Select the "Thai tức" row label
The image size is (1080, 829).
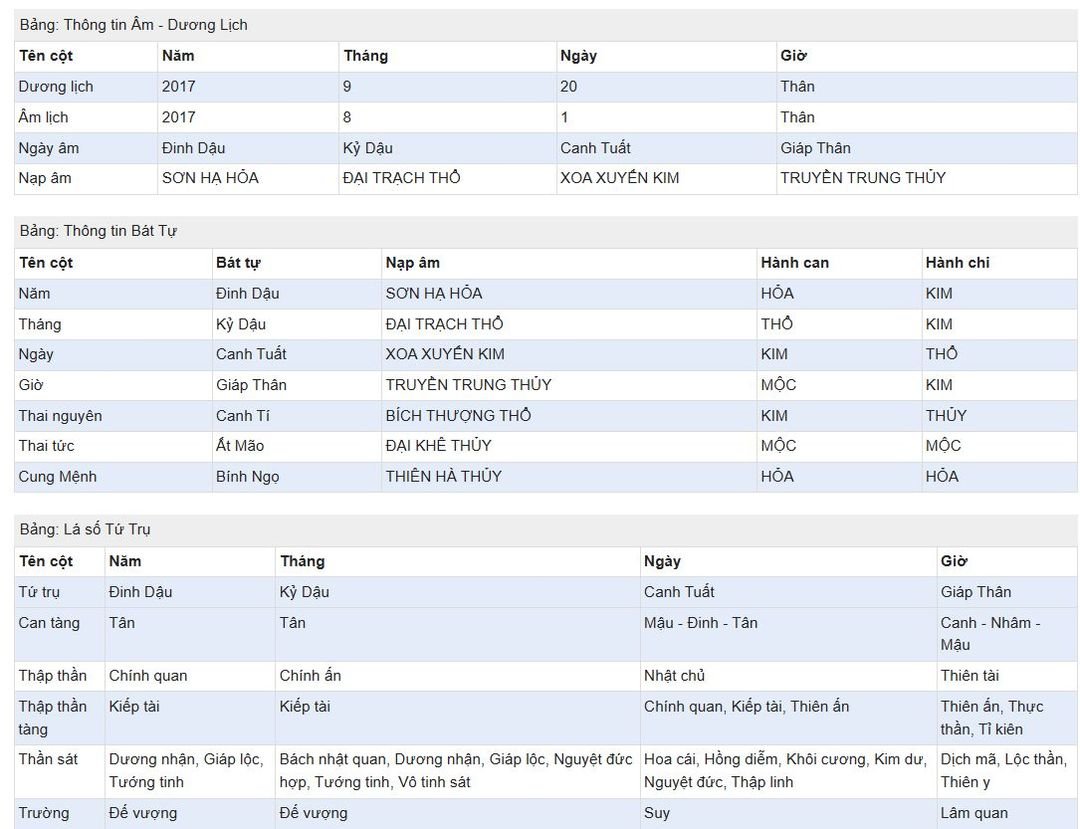coord(47,446)
